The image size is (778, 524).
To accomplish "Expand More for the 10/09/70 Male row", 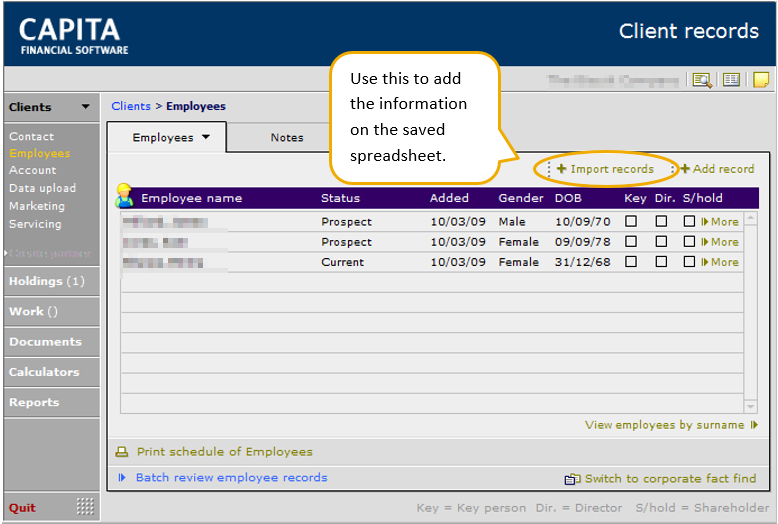I will tap(720, 222).
